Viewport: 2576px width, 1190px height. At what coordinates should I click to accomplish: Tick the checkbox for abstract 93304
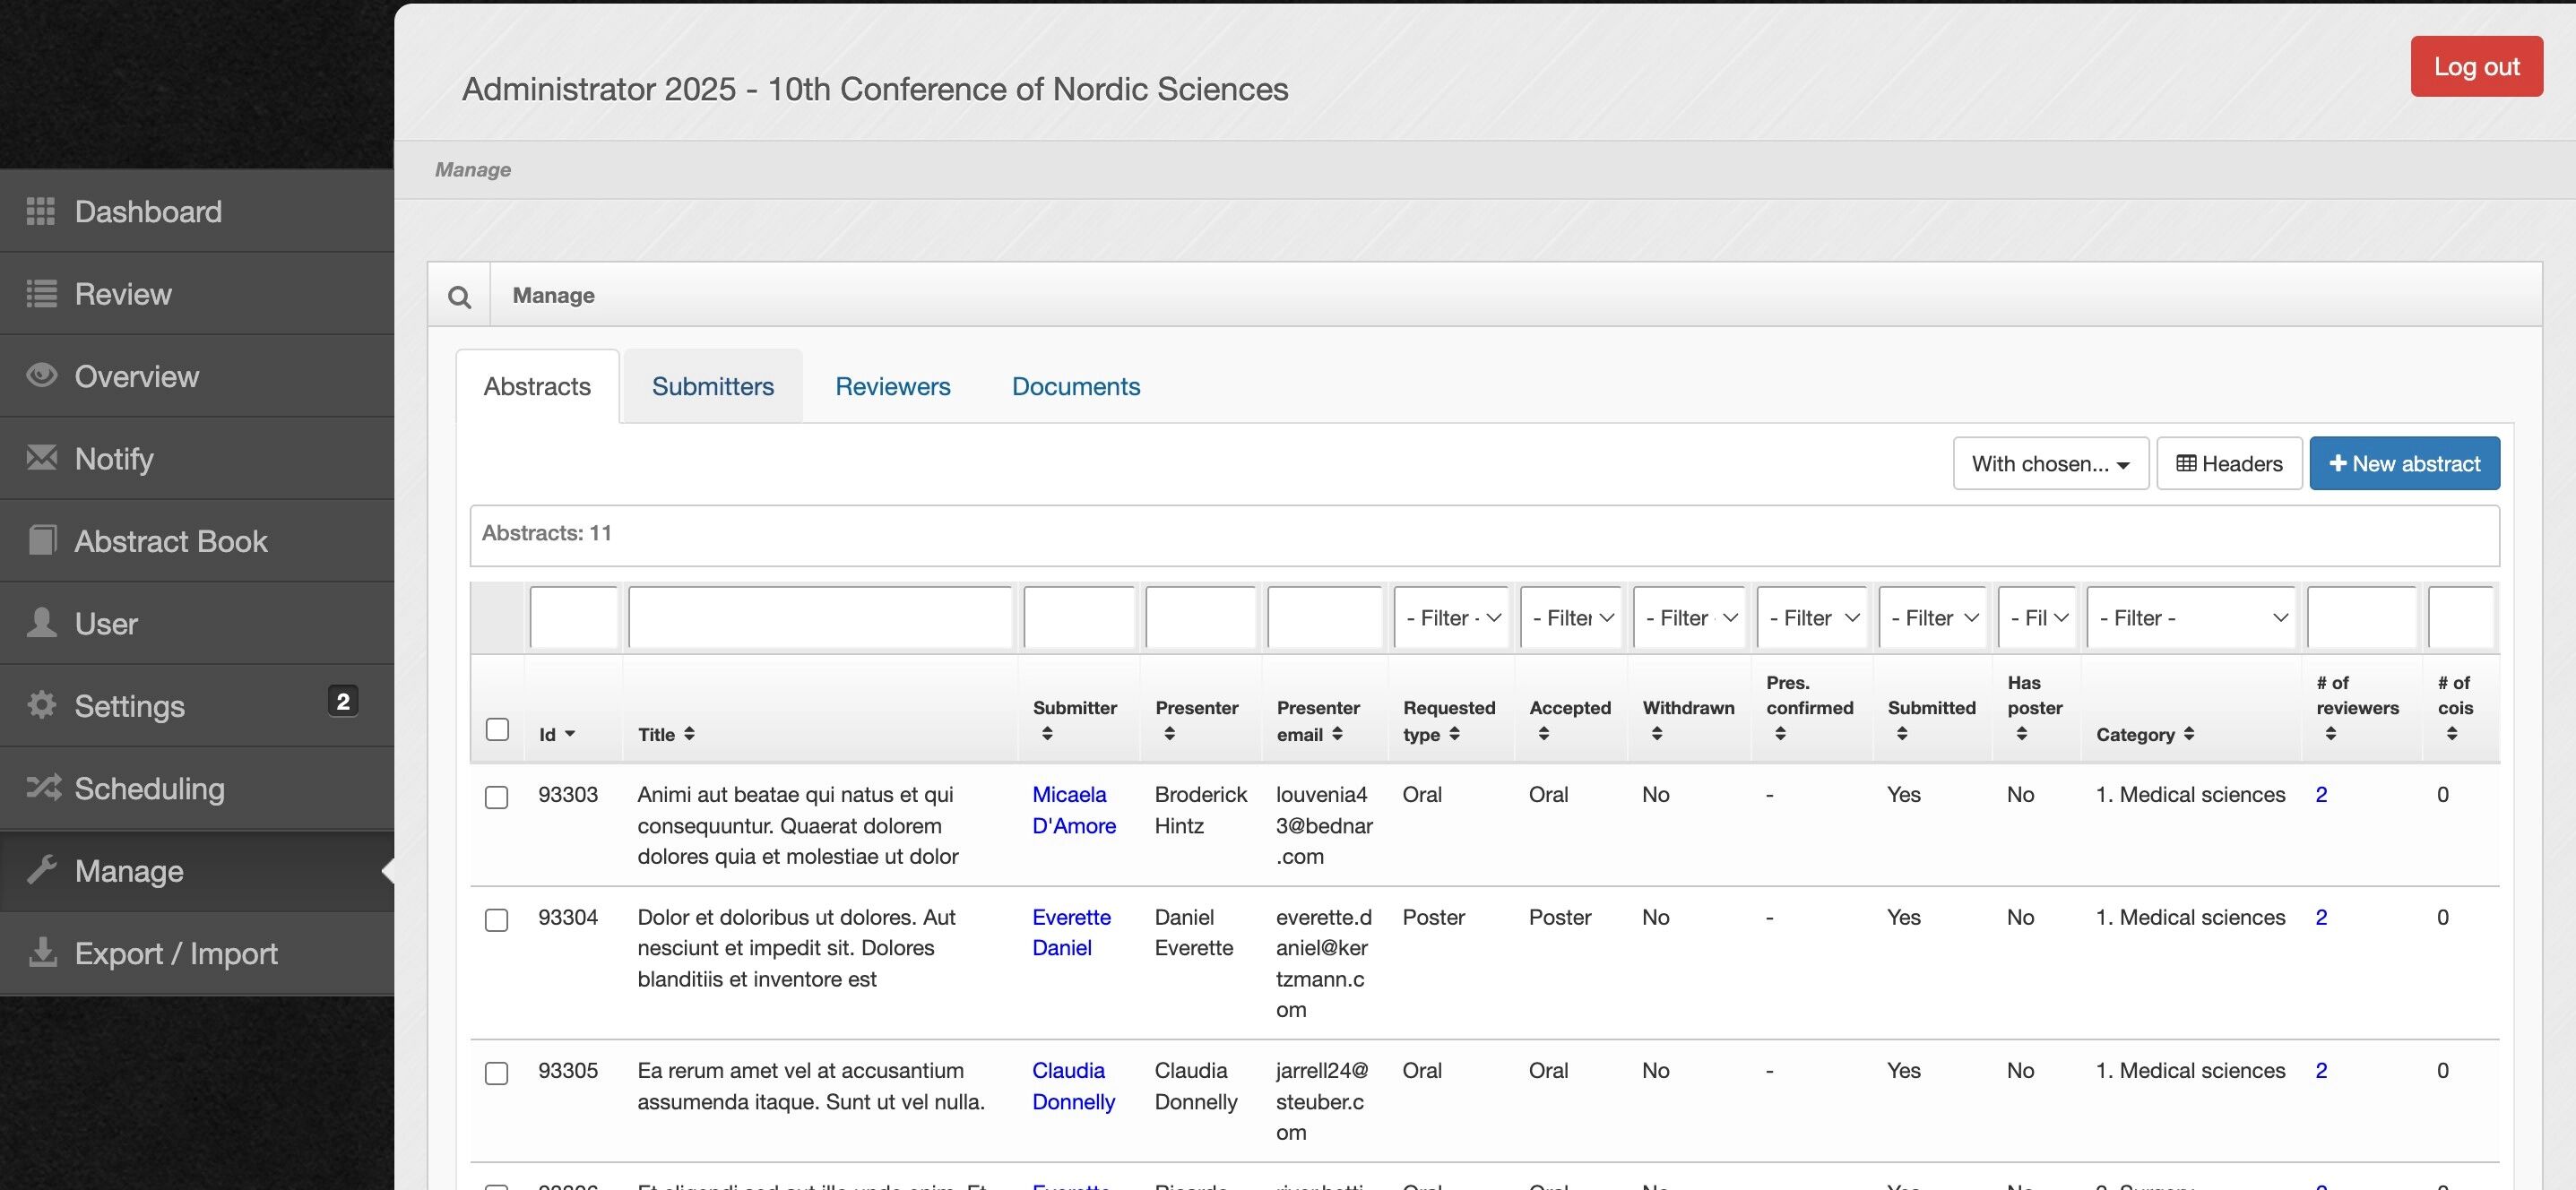[x=496, y=920]
